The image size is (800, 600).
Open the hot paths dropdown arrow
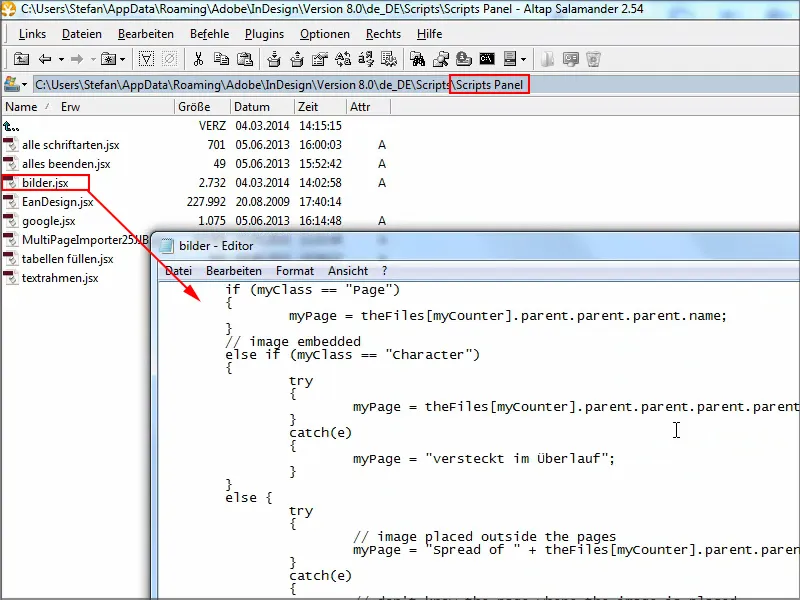[x=122, y=60]
